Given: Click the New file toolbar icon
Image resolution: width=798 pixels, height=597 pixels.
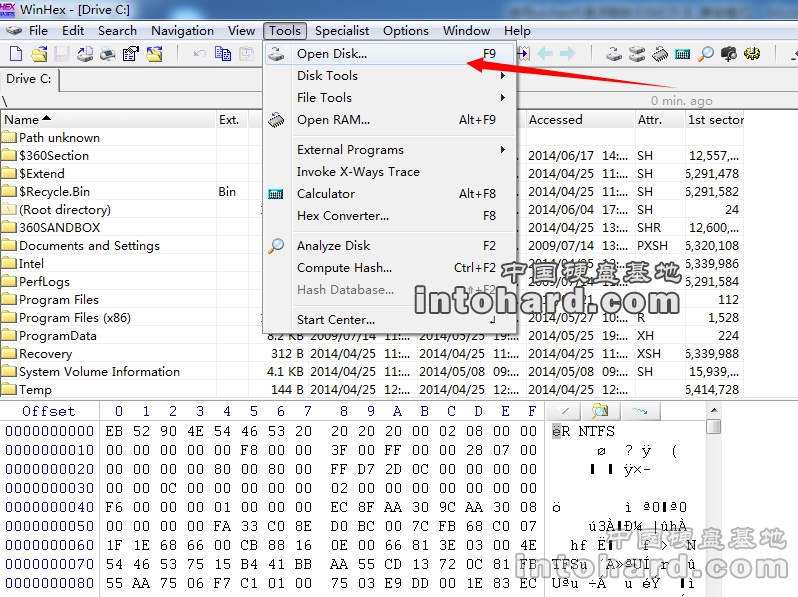Looking at the screenshot, I should (16, 53).
